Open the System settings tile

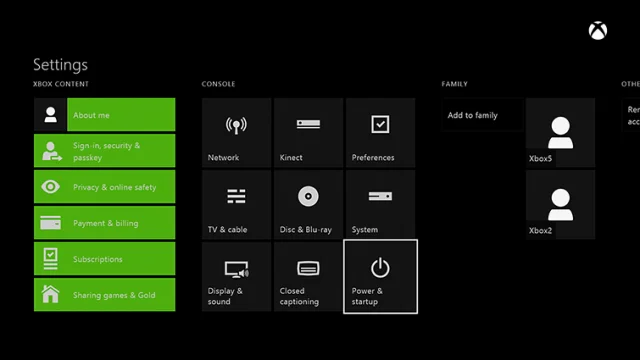tap(380, 204)
